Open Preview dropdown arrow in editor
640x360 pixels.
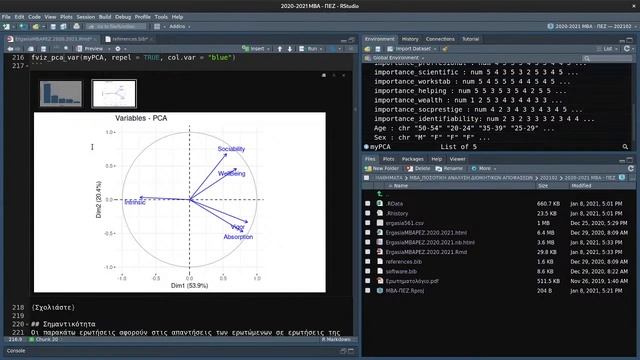click(109, 49)
